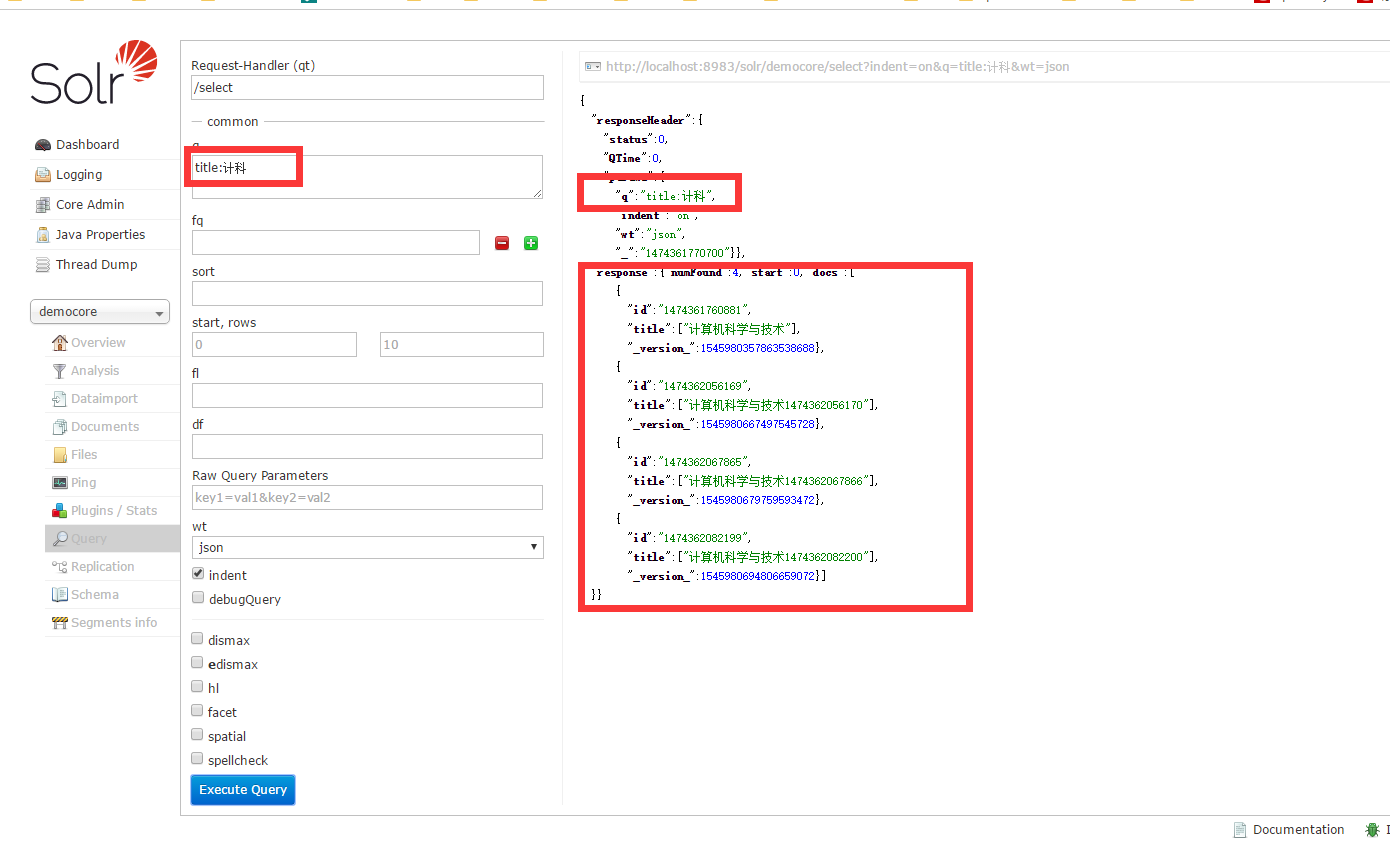Screen dimensions: 1390x868
Task: Add fq row with green plus
Action: (x=531, y=243)
